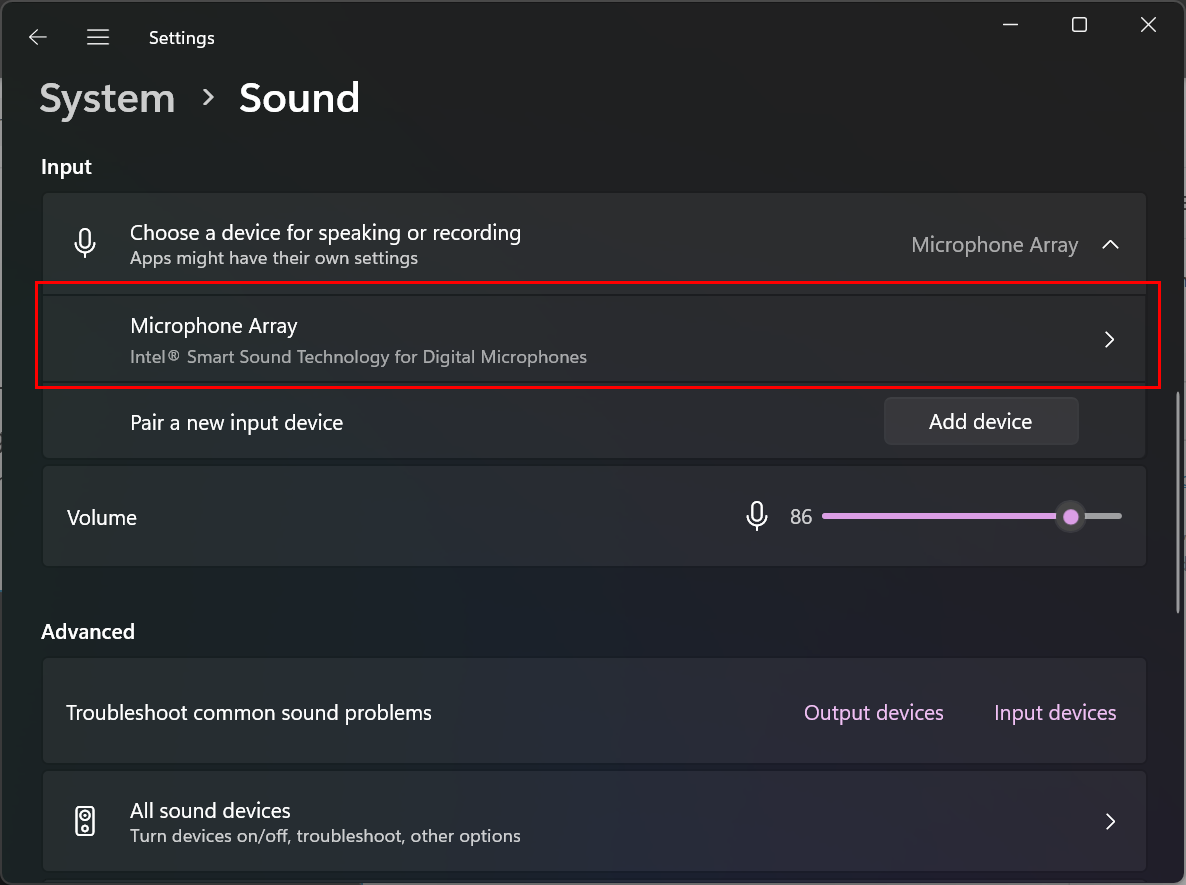Minimize the Settings window
Screen dimensions: 1186x885
click(x=1010, y=25)
